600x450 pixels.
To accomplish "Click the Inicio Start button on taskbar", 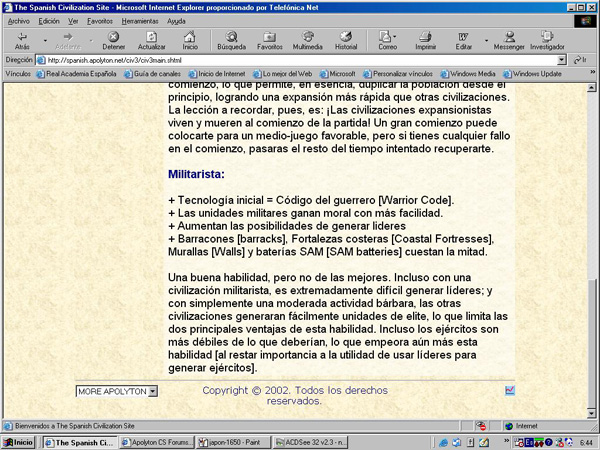I will 19,441.
